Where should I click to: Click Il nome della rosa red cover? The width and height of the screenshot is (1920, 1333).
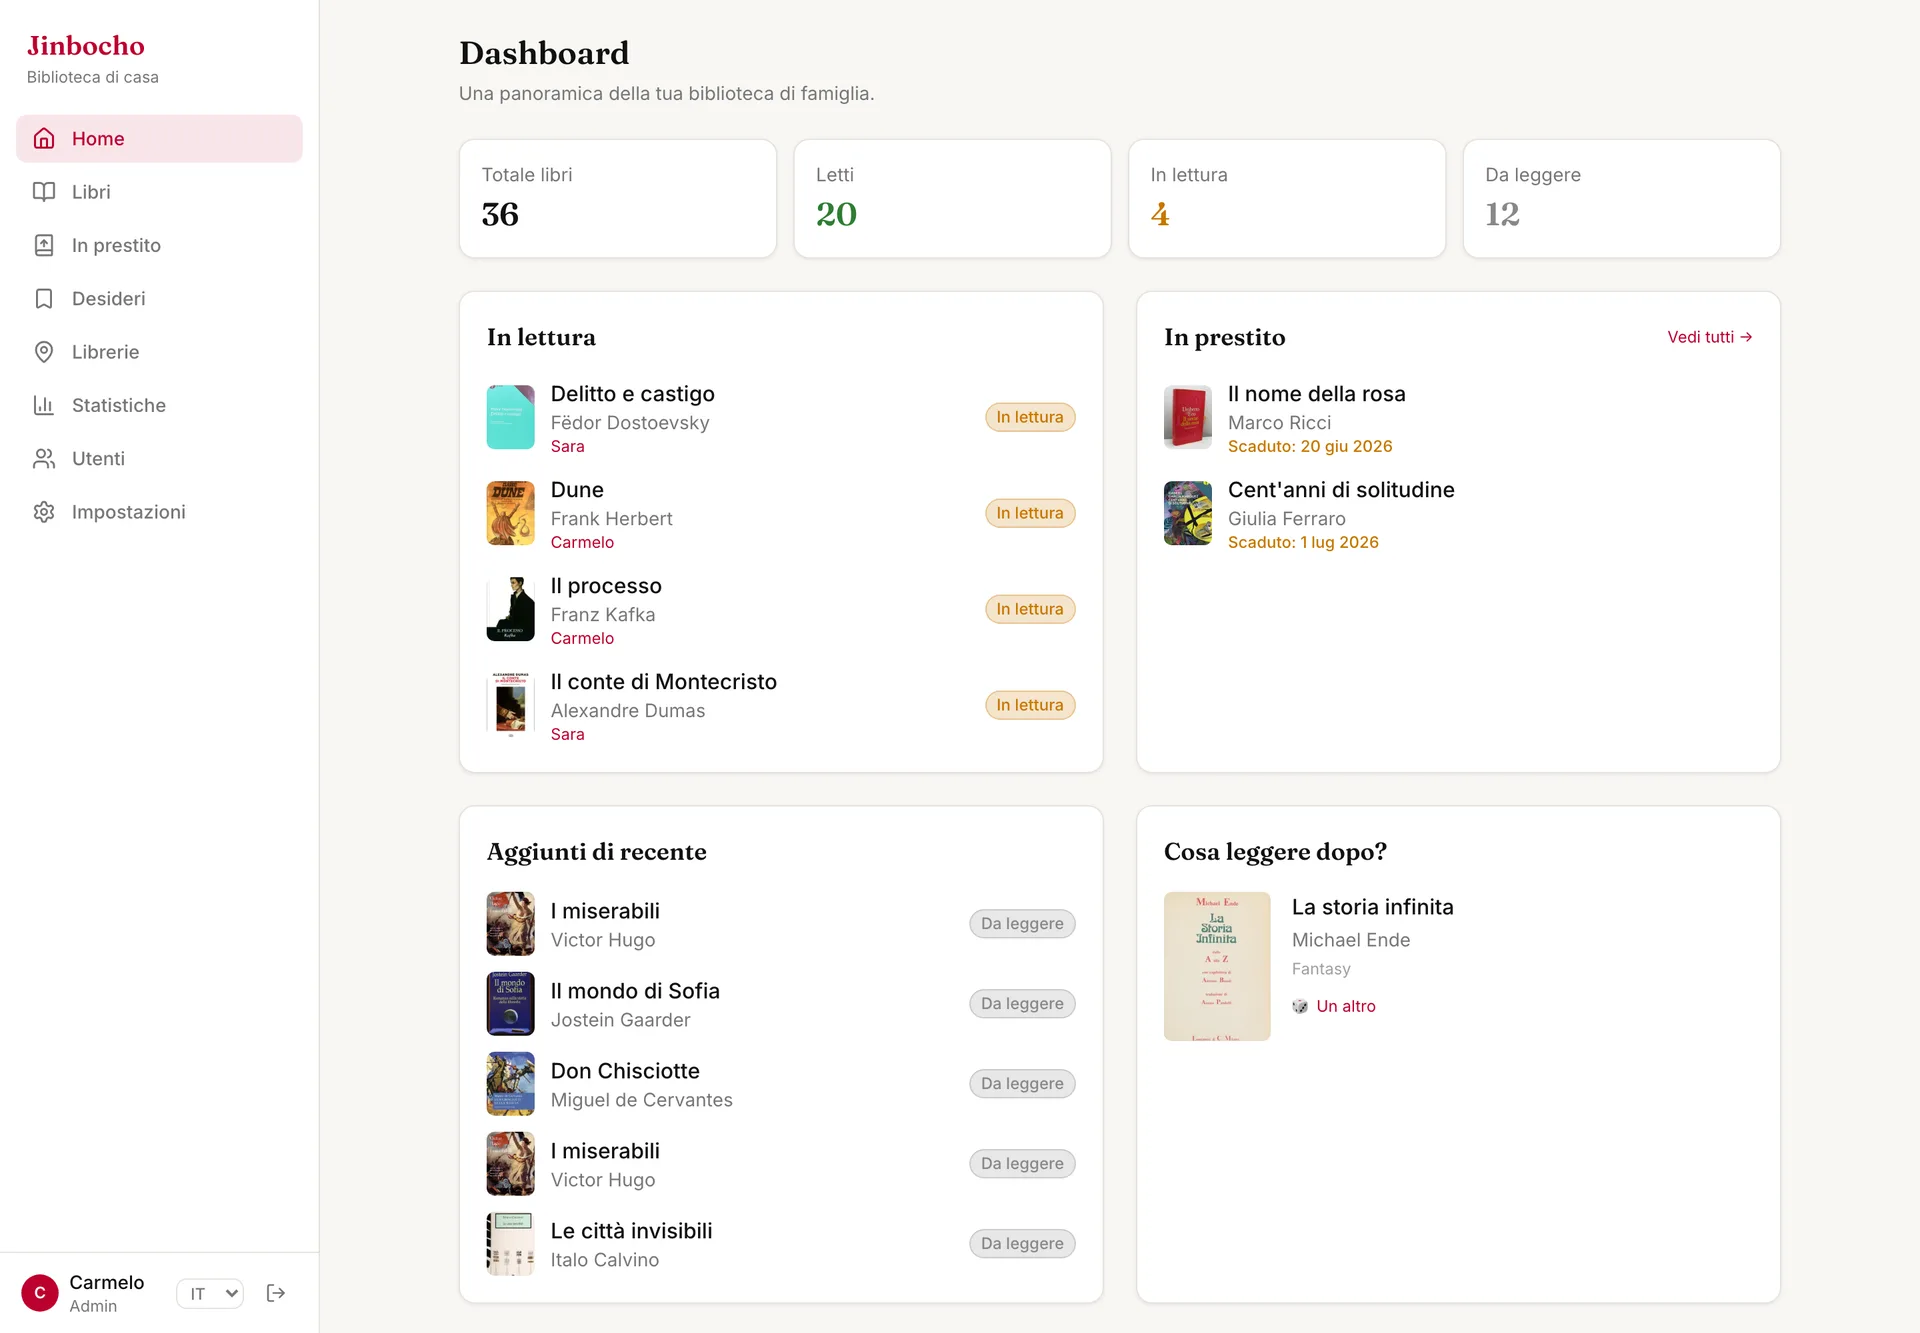1188,417
